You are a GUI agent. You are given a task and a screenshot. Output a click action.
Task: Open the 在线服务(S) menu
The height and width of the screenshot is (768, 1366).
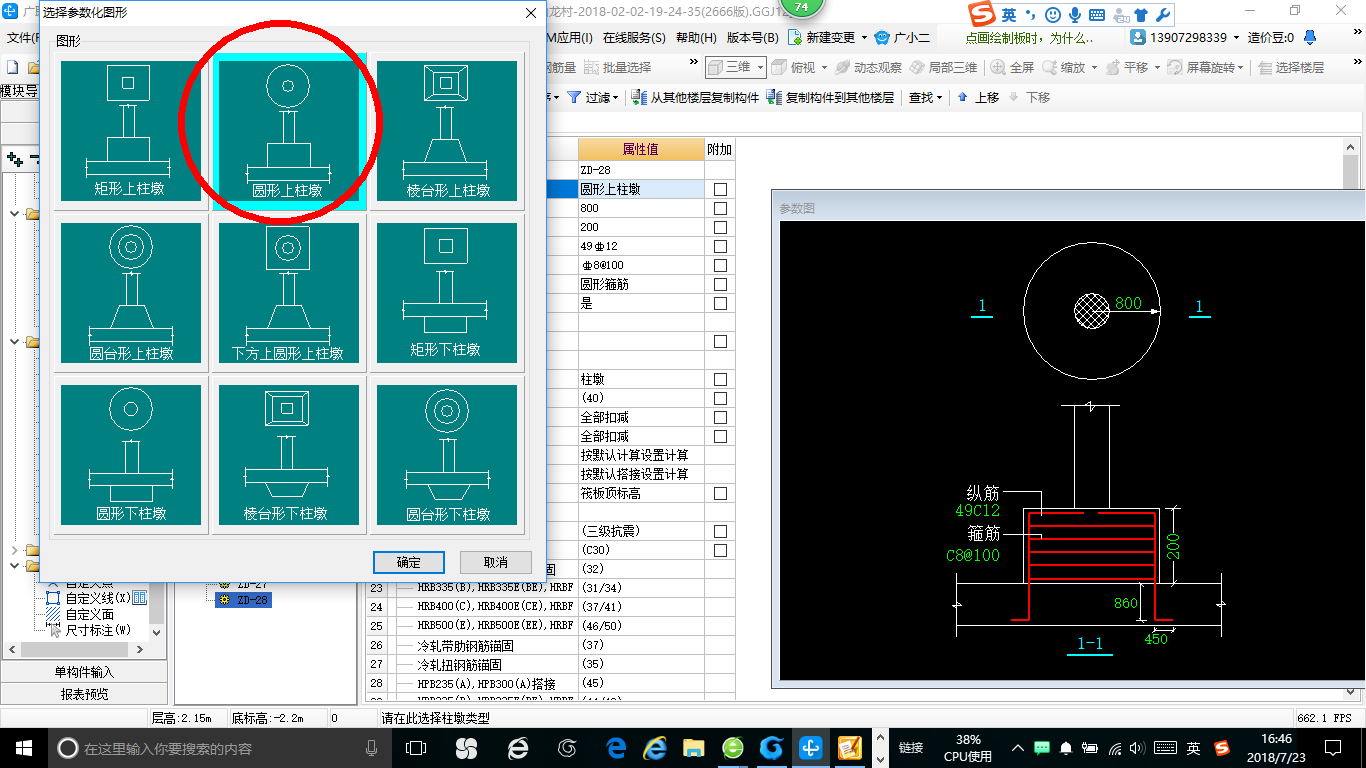point(634,38)
